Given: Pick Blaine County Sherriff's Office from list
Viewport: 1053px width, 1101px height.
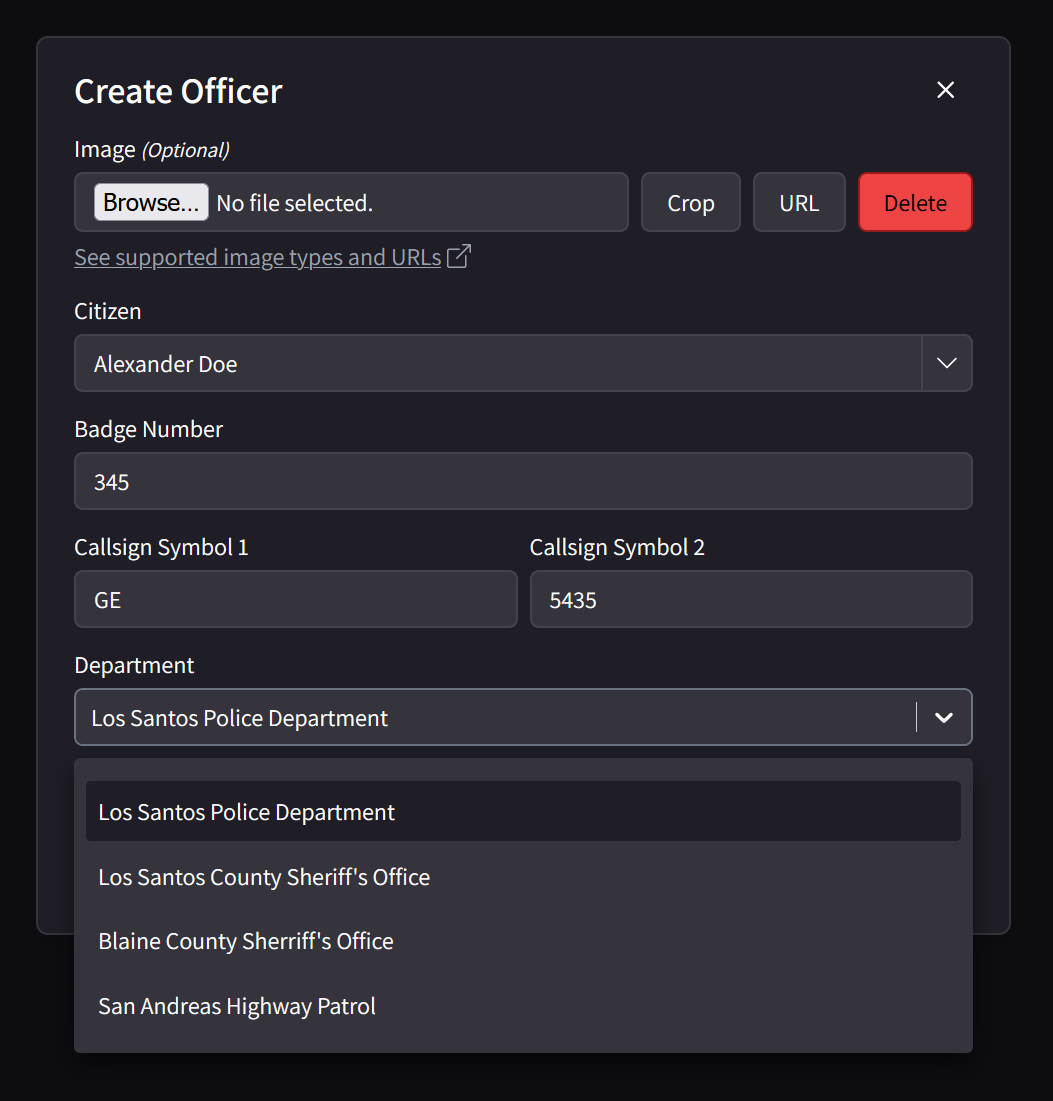Looking at the screenshot, I should coord(522,941).
